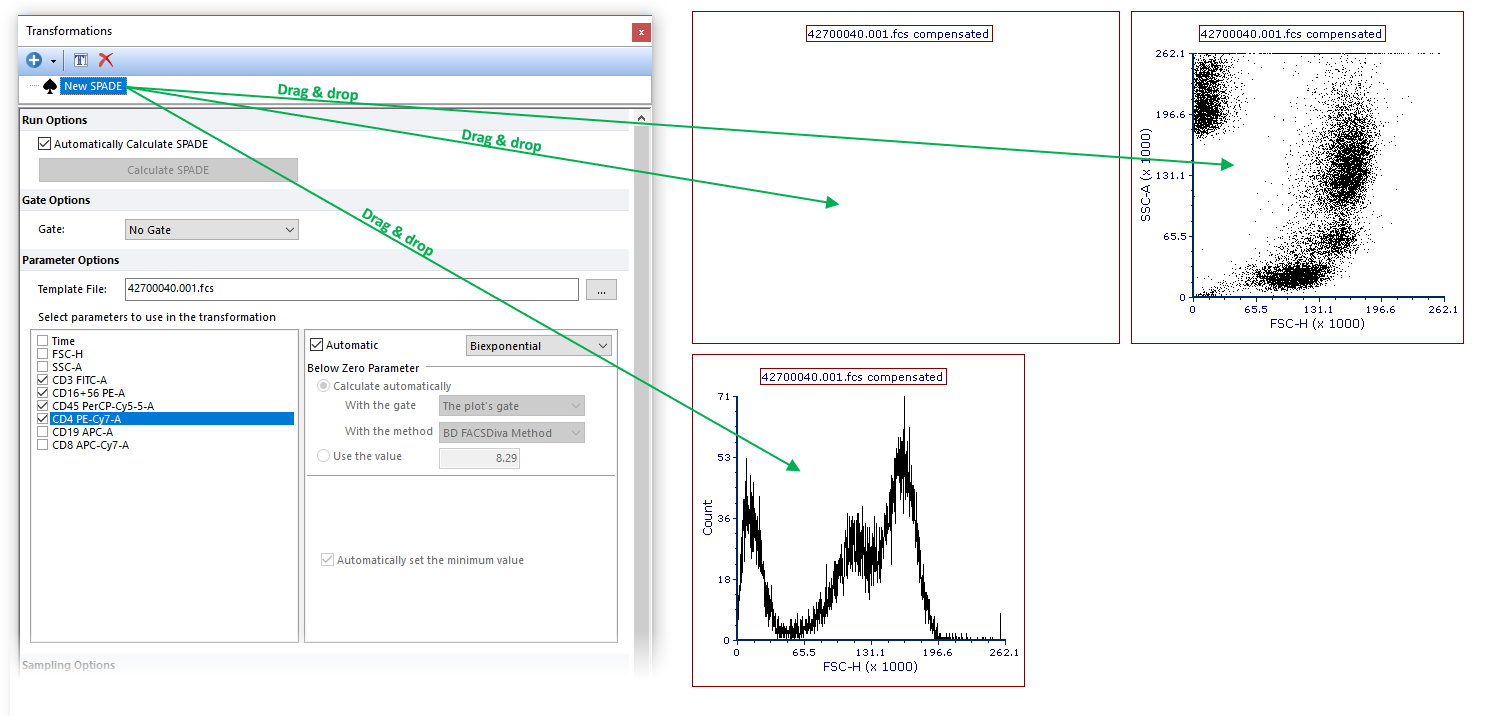Select the Use the value radio button
1488x716 pixels.
tap(323, 456)
